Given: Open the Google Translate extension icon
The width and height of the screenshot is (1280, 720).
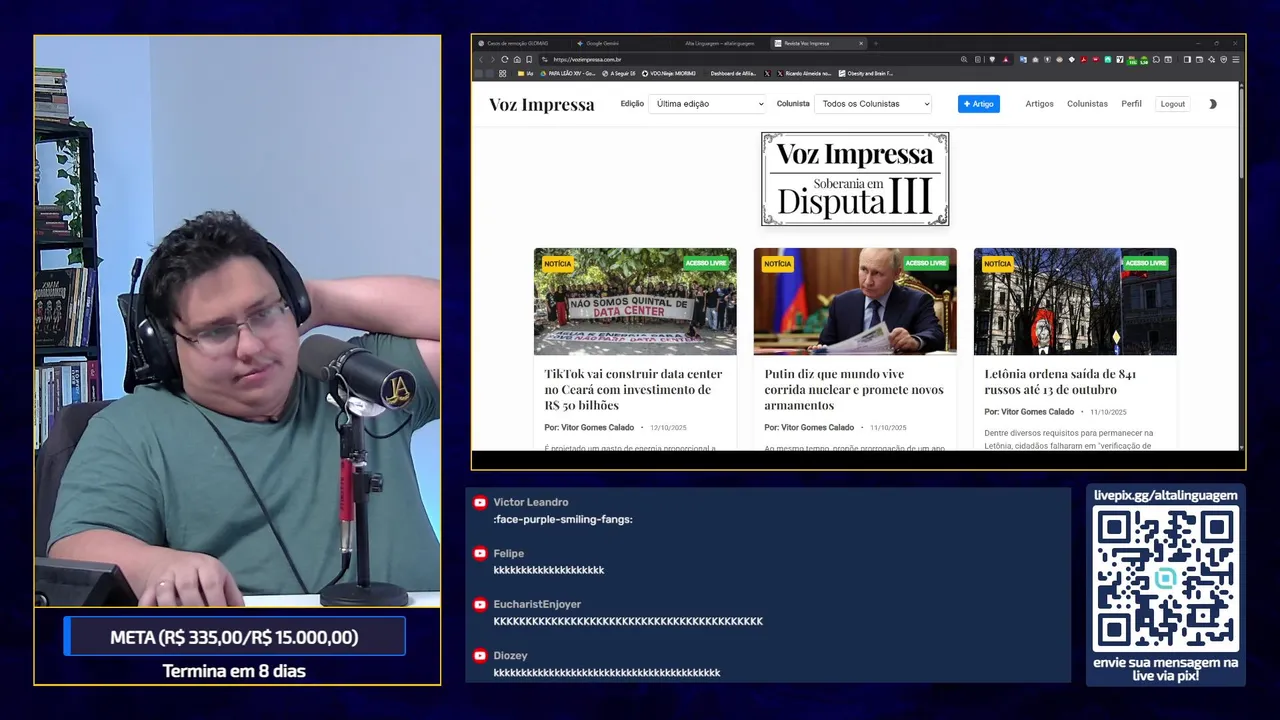Looking at the screenshot, I should coord(1023,60).
